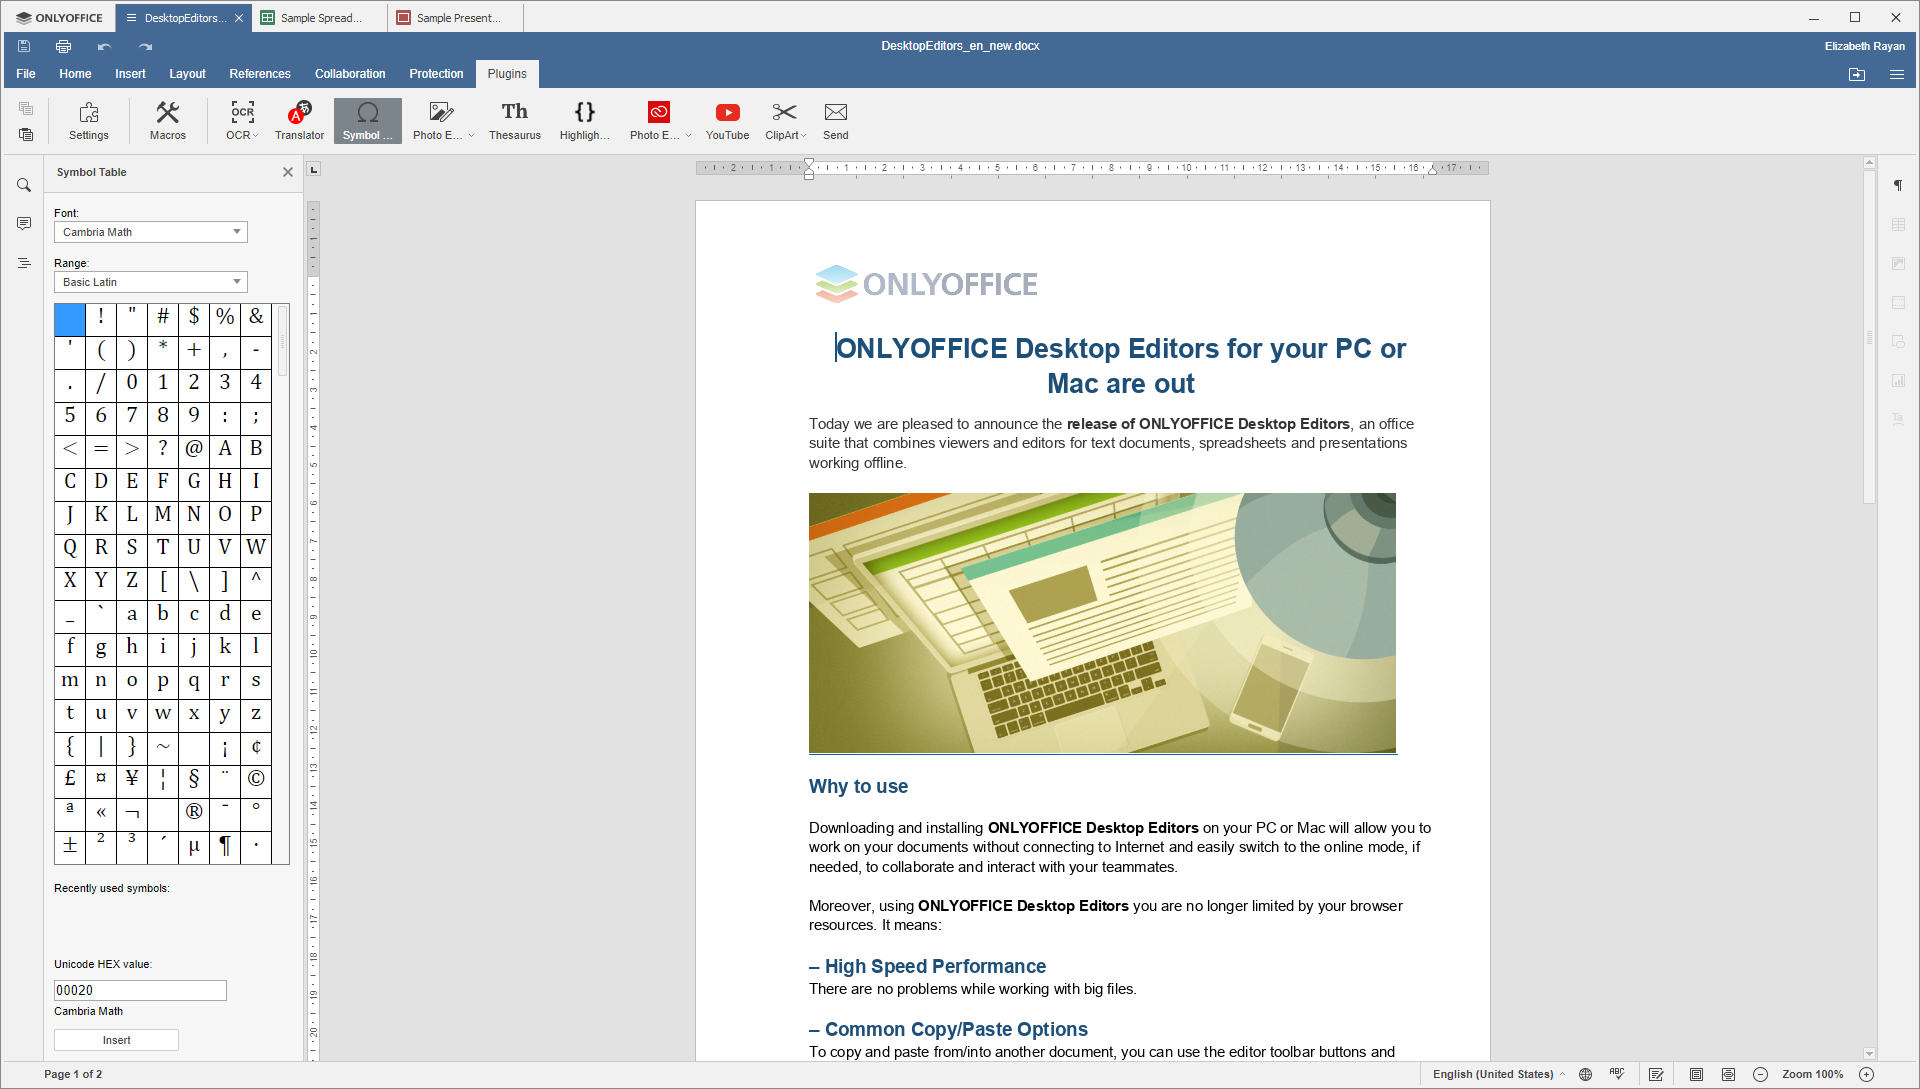
Task: Click the tab stop selector by the ruler
Action: pos(313,170)
